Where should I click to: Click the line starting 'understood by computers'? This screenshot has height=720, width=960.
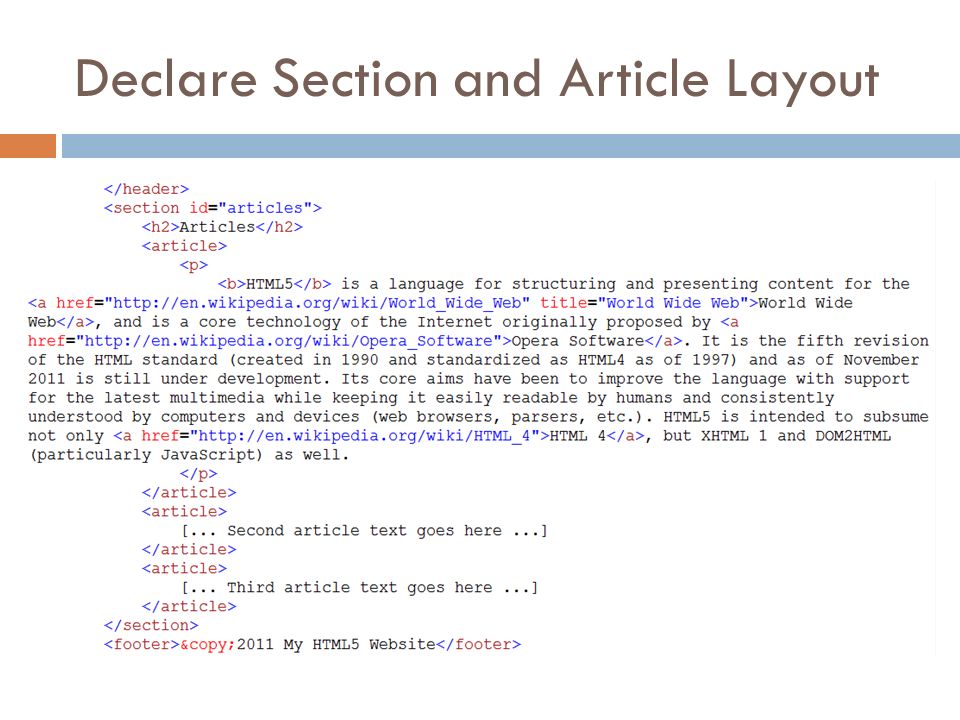coord(478,417)
